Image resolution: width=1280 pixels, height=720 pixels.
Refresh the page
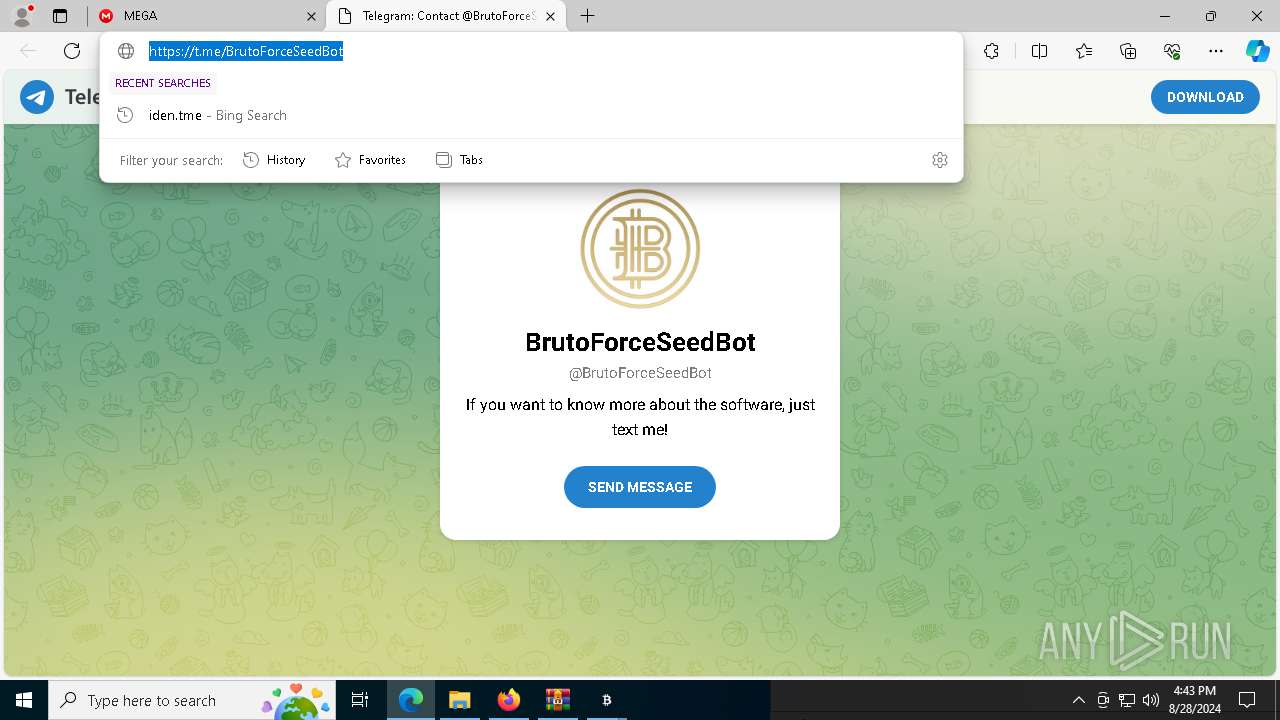pos(72,51)
